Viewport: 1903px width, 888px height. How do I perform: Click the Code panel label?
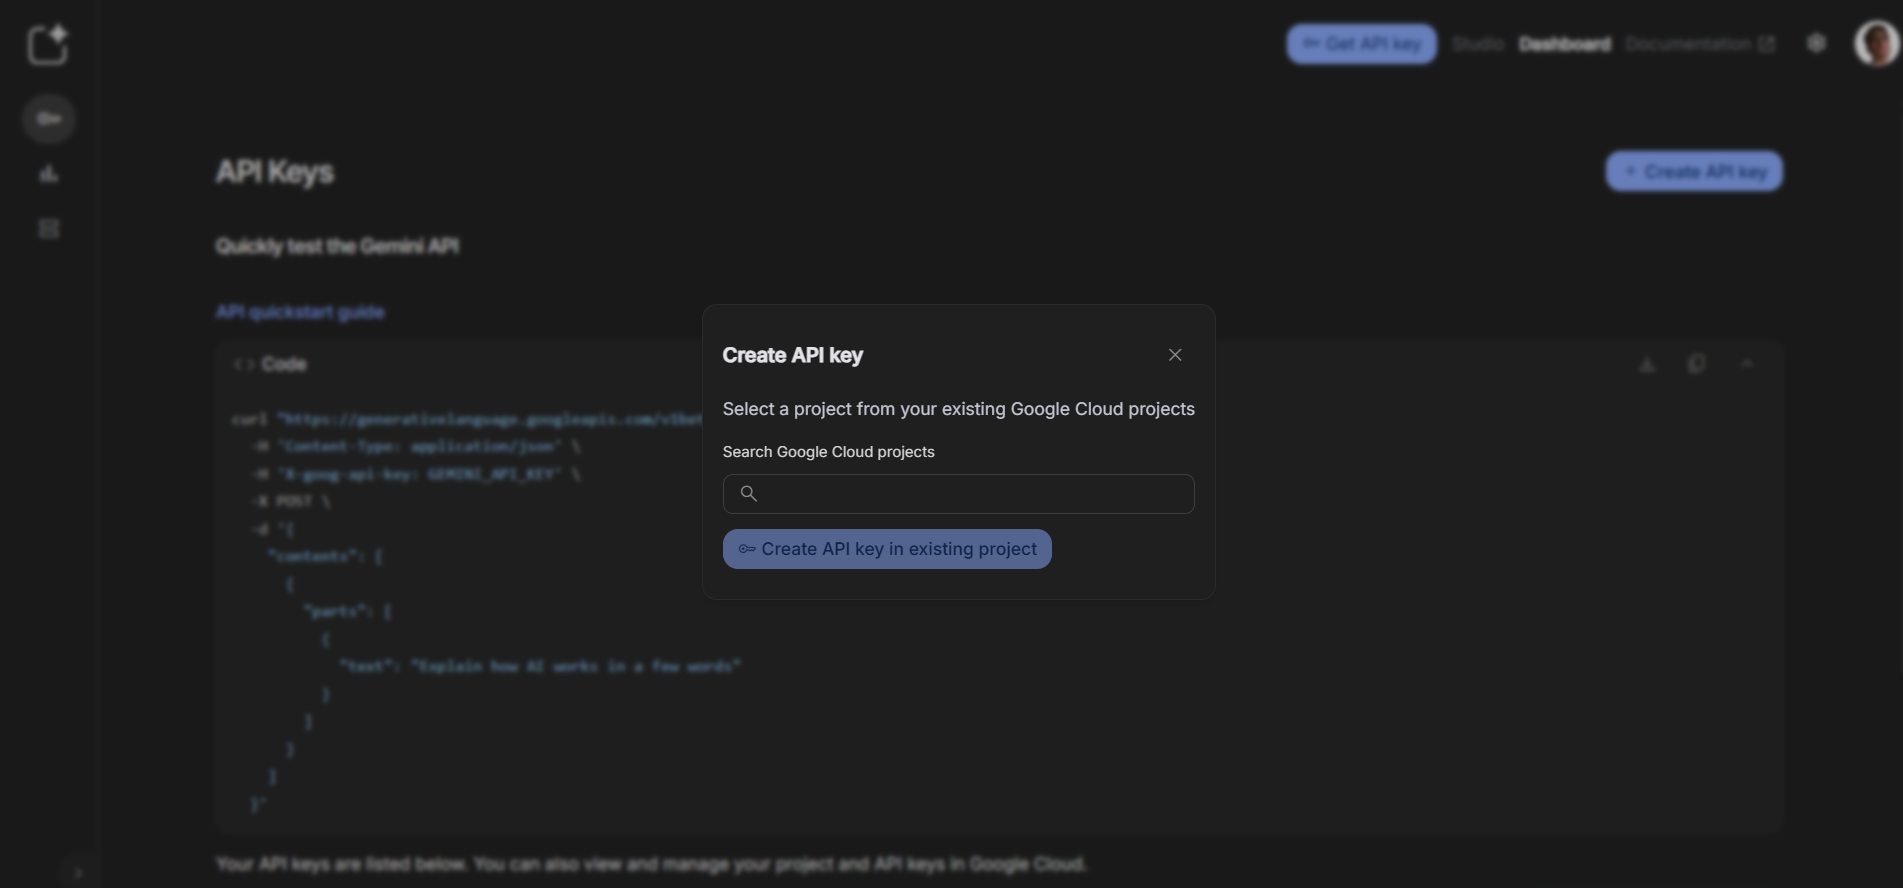[x=284, y=364]
